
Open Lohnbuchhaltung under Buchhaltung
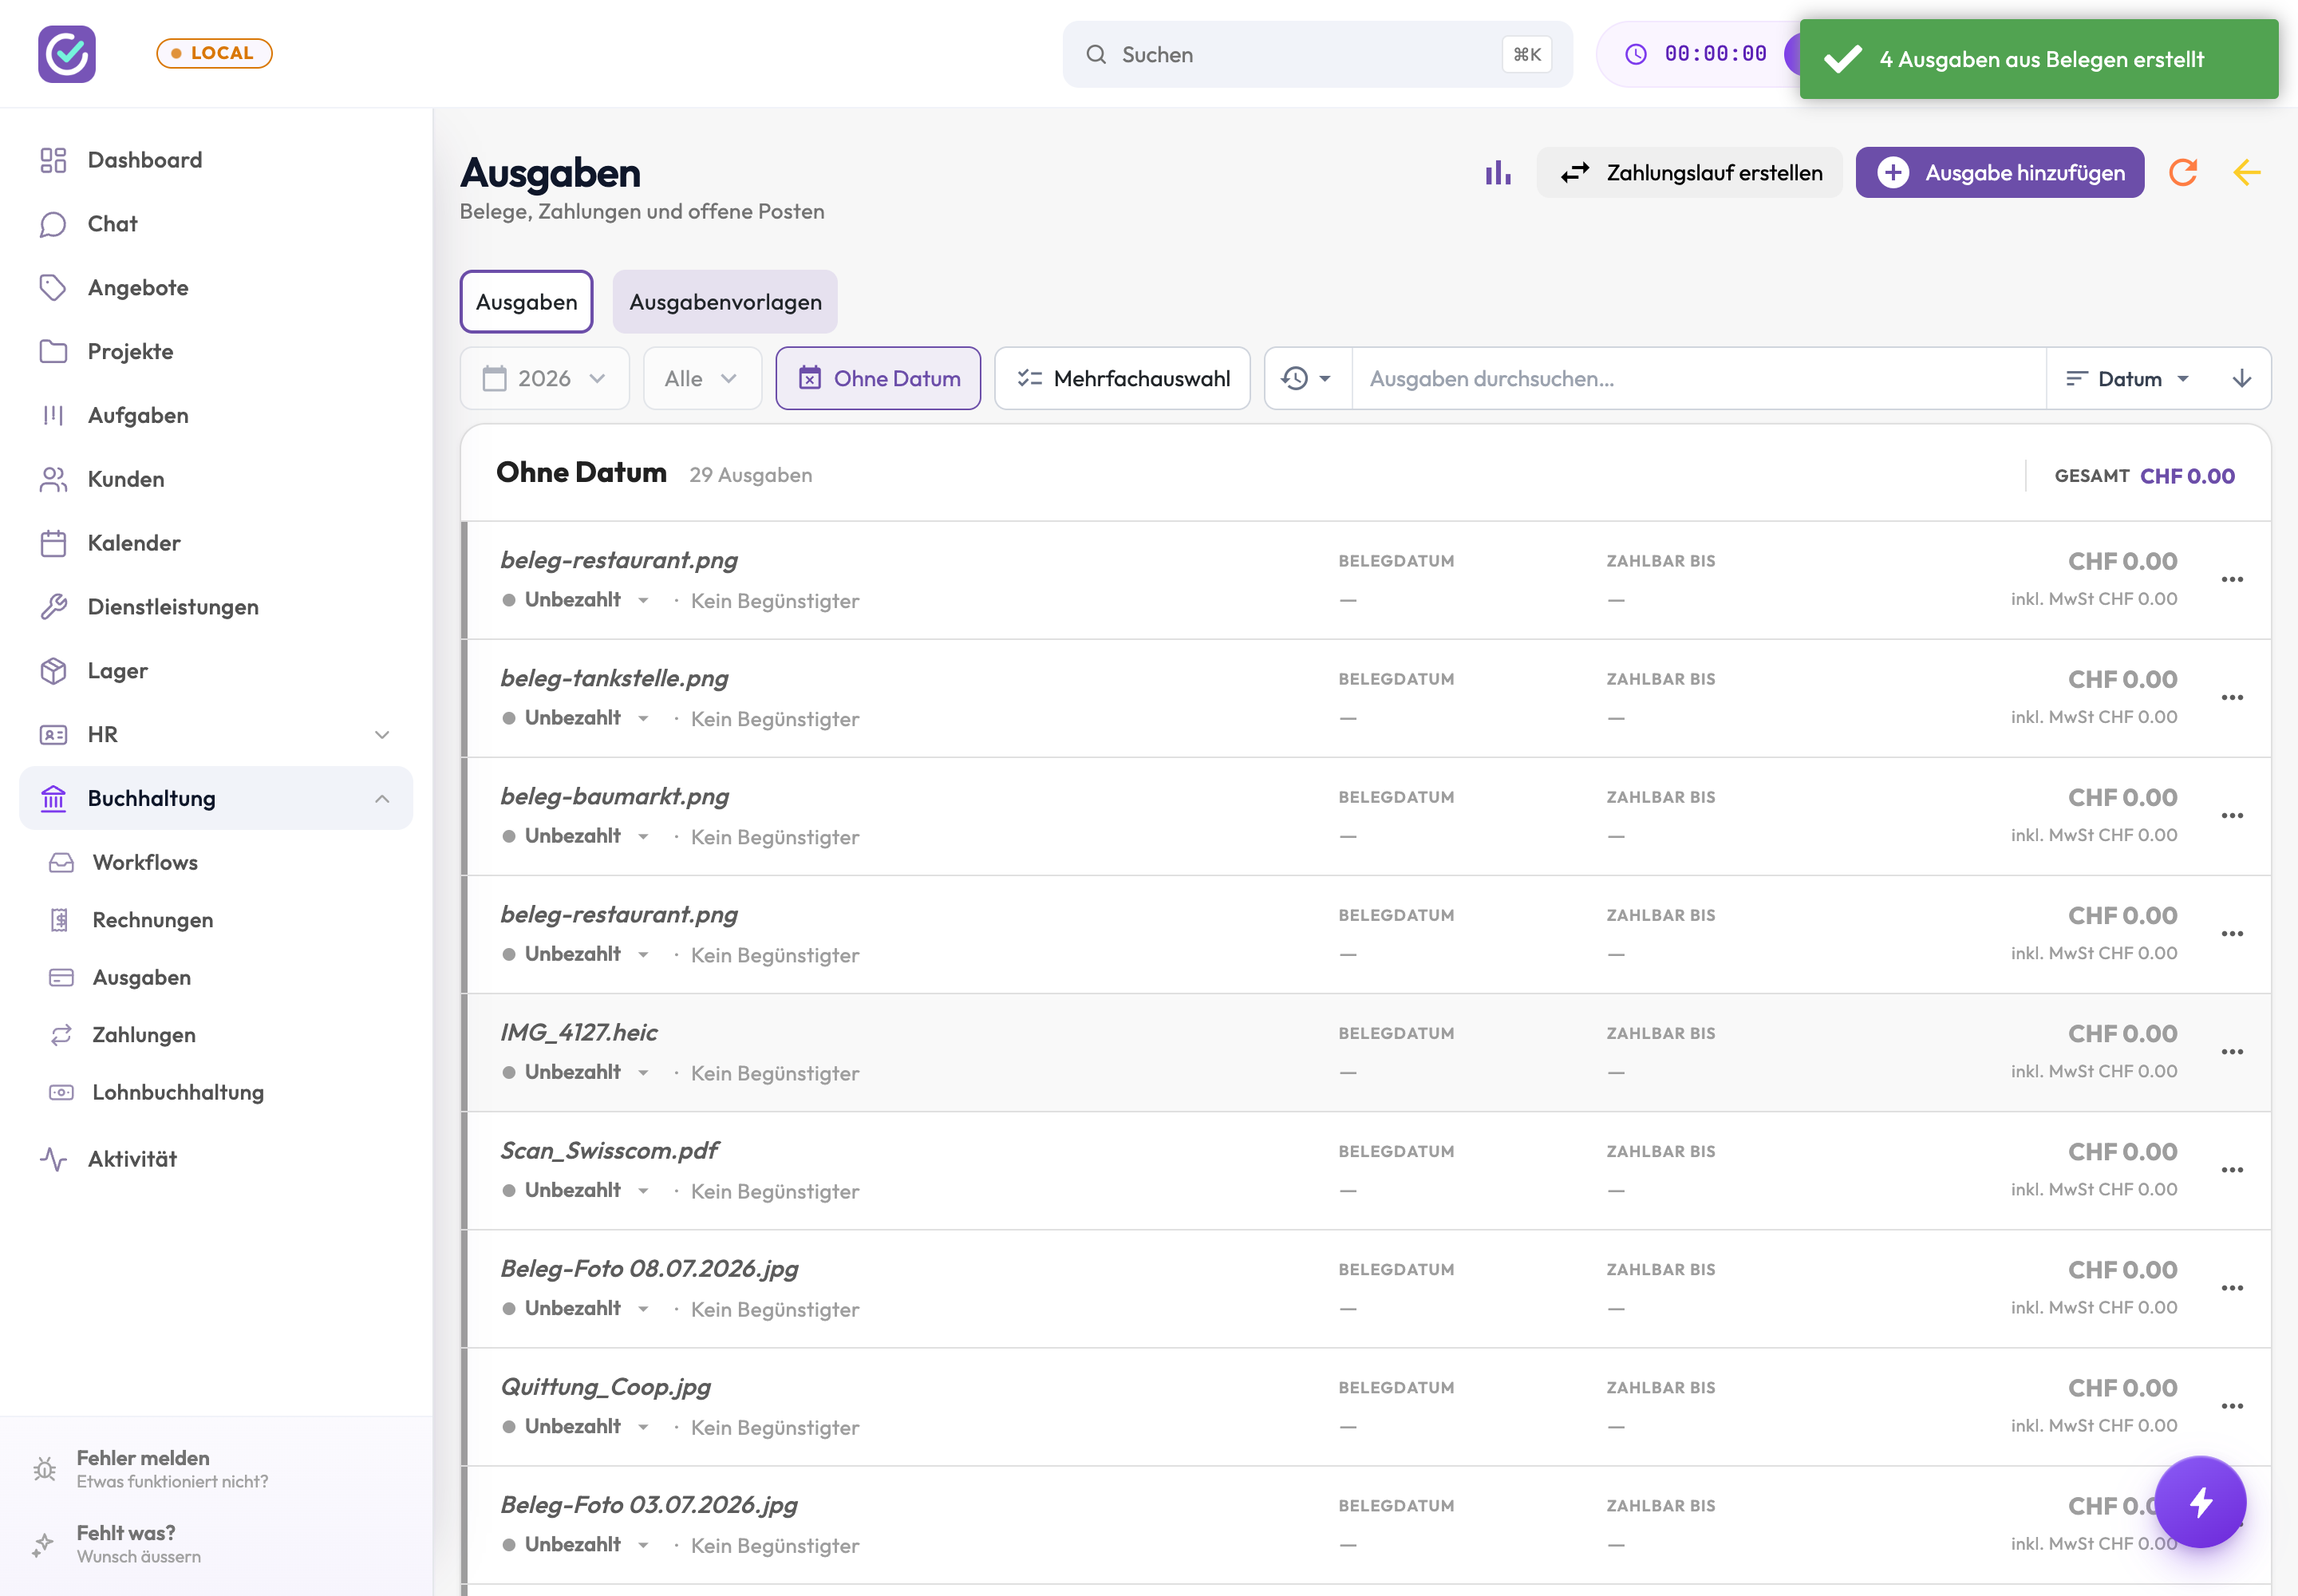(x=216, y=1092)
